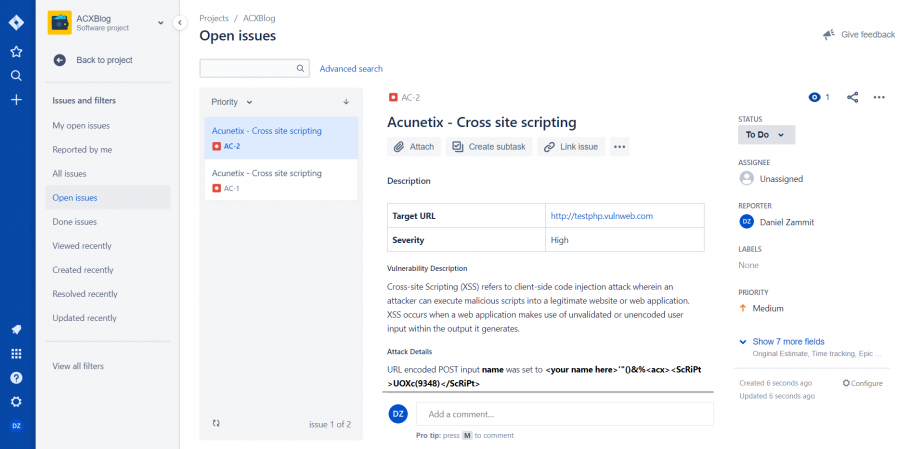Open Jira settings gear icon
The width and height of the screenshot is (910, 449).
pos(16,401)
